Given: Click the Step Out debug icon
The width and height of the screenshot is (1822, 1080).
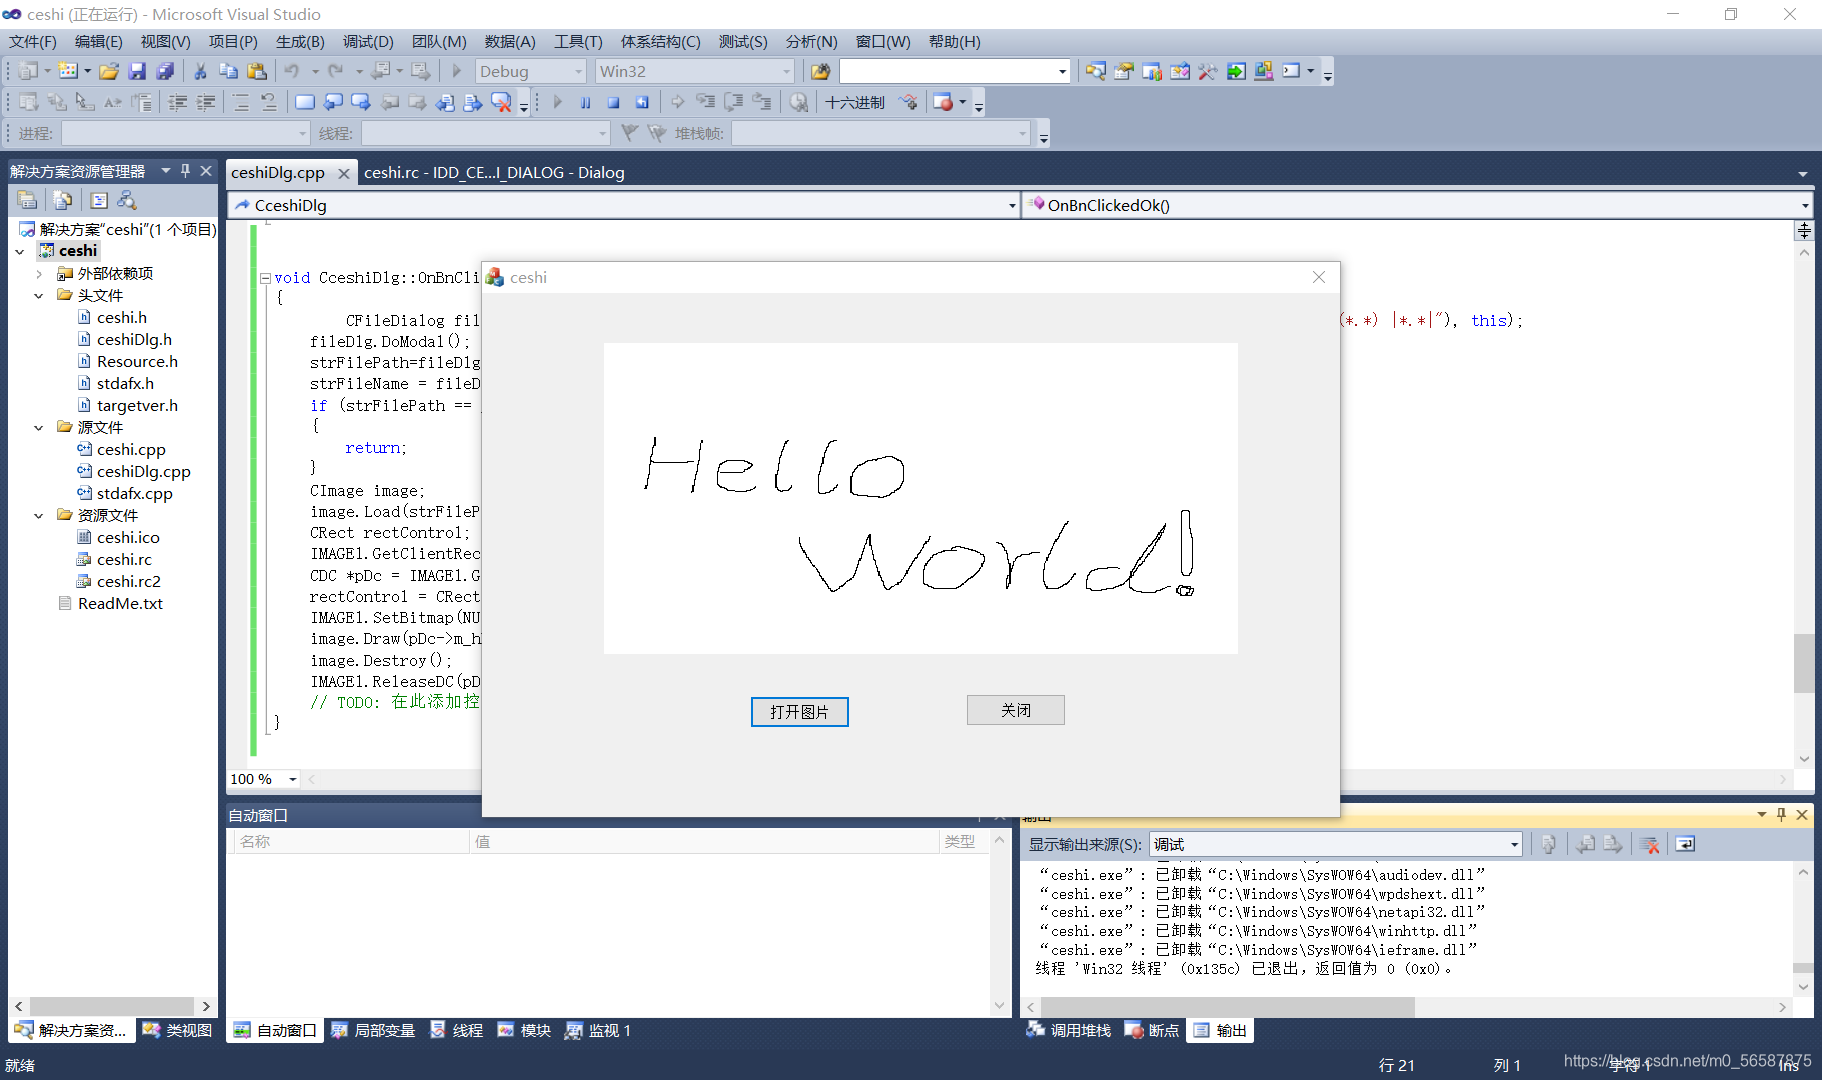Looking at the screenshot, I should [x=761, y=102].
